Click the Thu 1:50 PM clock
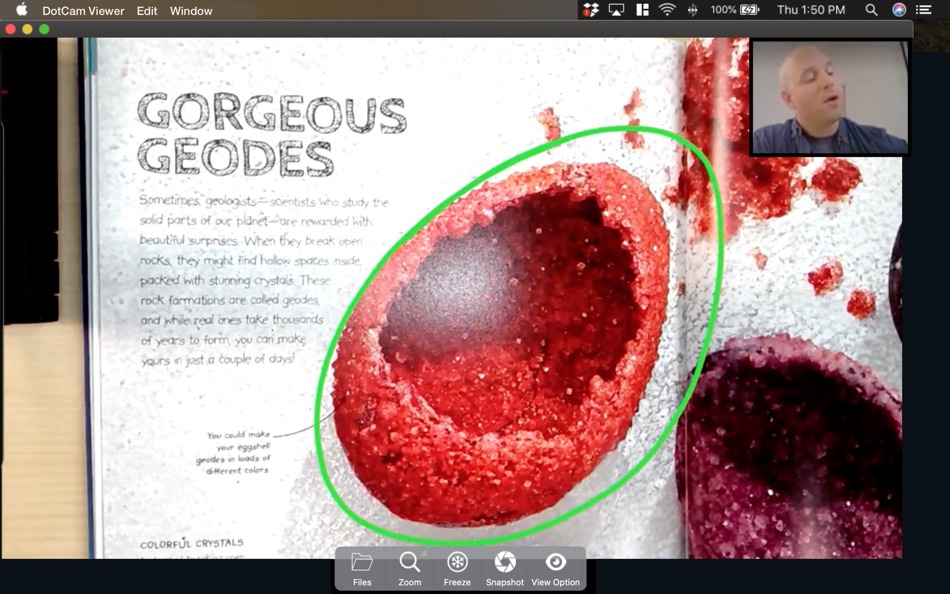 (811, 10)
